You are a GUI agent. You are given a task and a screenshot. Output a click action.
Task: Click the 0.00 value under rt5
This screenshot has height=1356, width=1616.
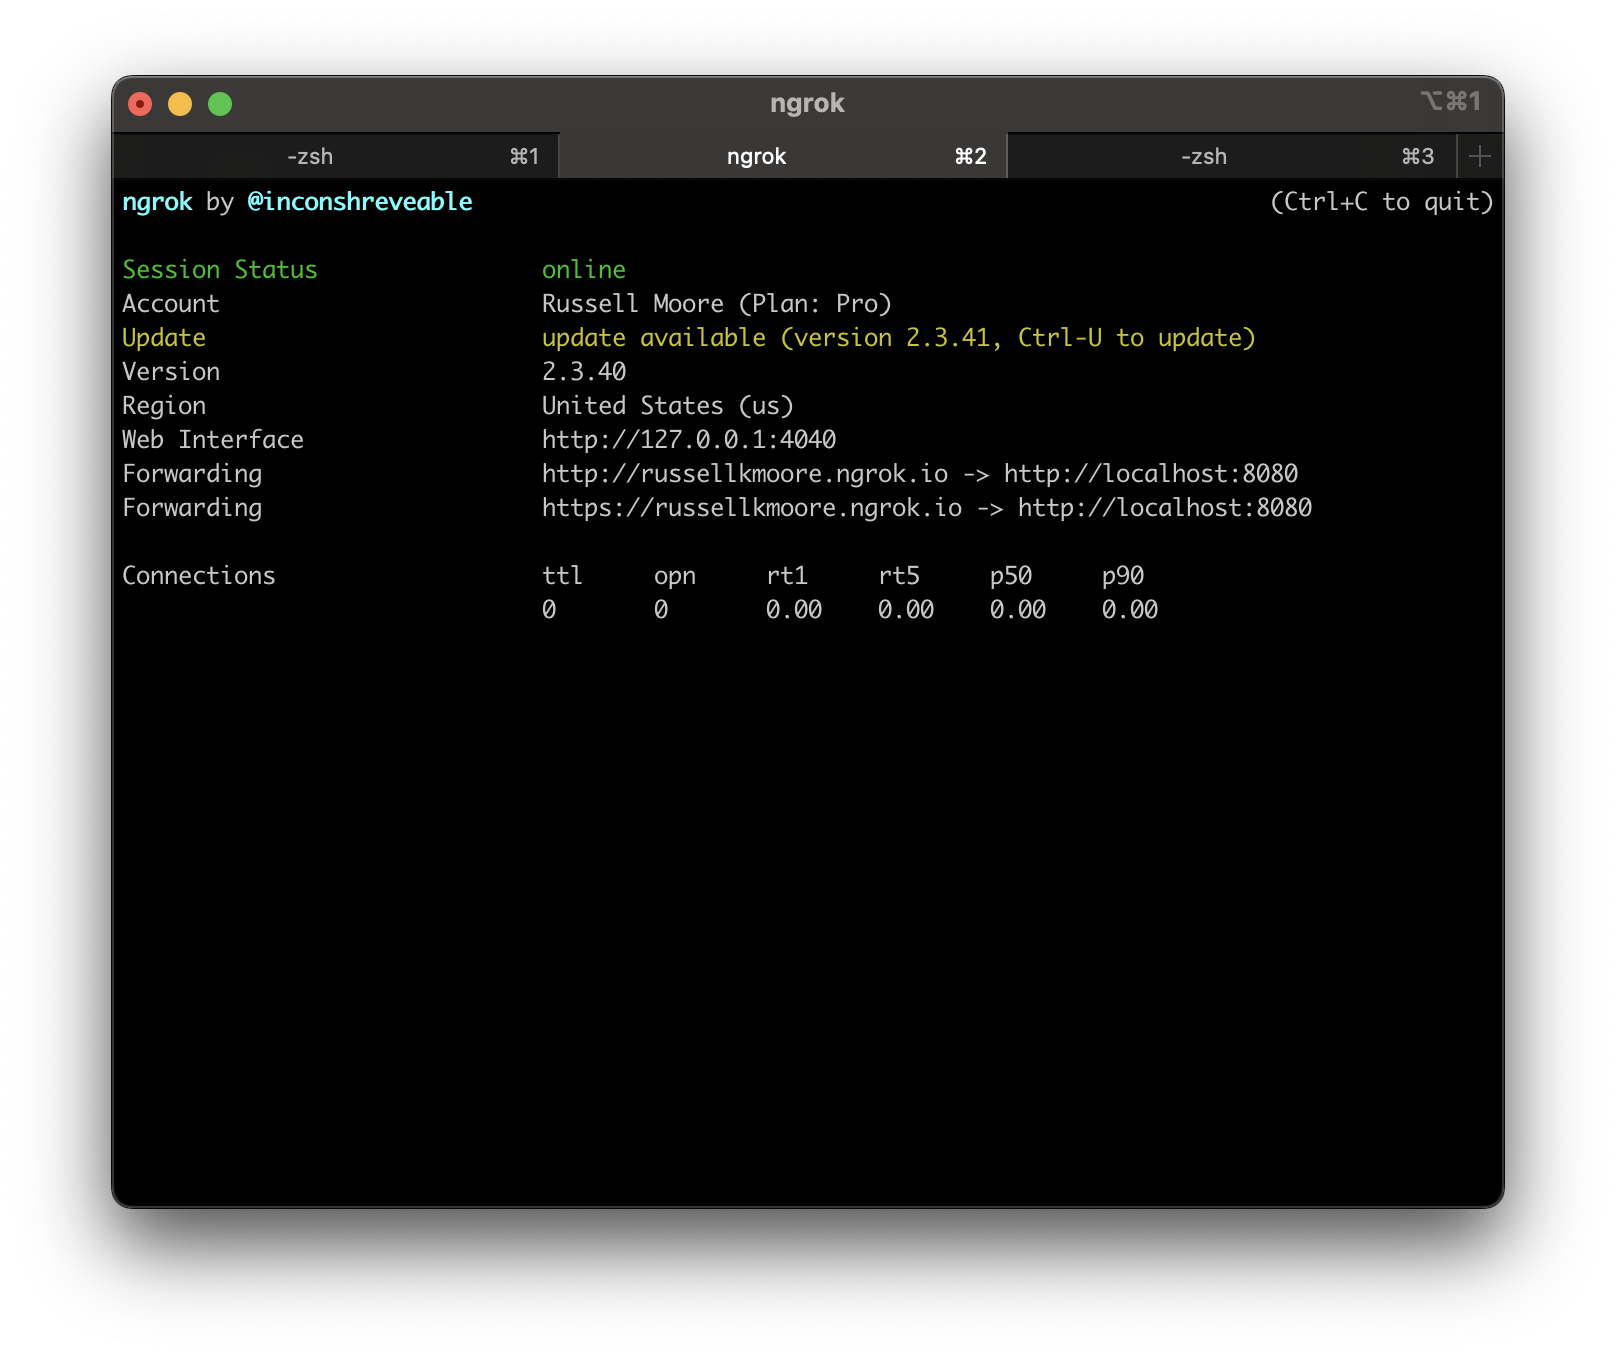(x=906, y=610)
